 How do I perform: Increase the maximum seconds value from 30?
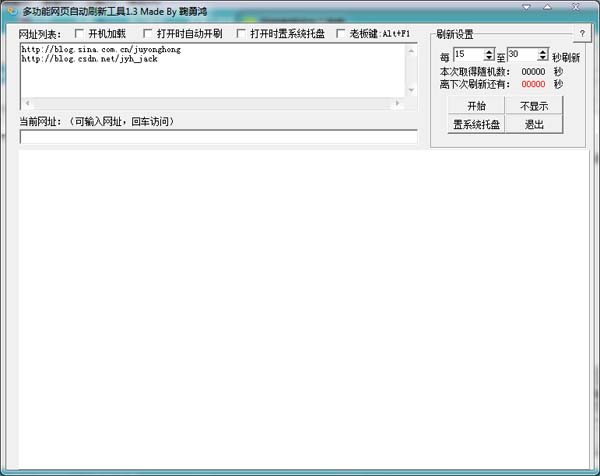(543, 52)
